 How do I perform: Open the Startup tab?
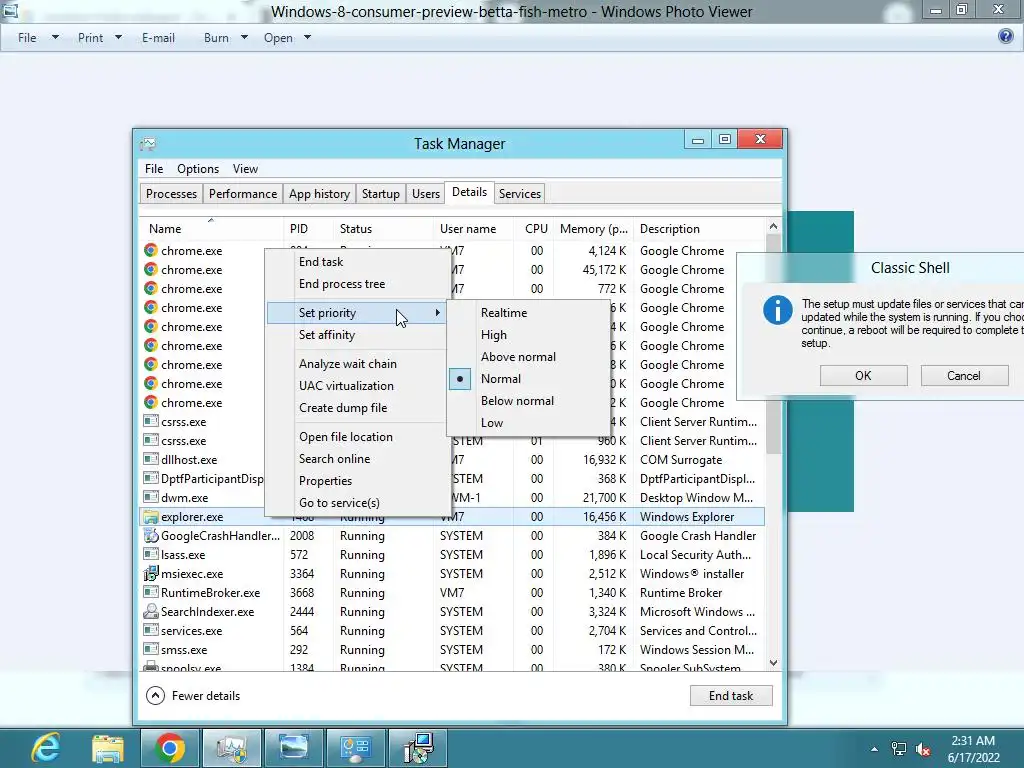(381, 194)
